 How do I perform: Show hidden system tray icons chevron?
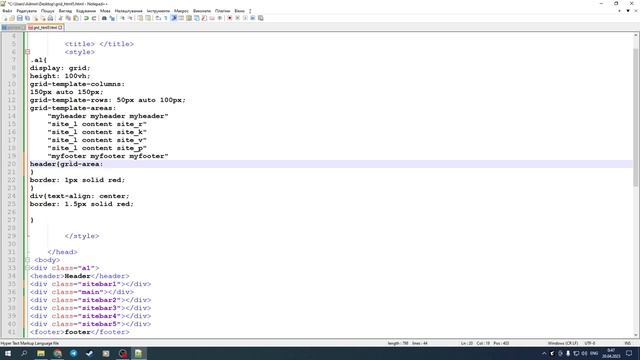coord(544,353)
